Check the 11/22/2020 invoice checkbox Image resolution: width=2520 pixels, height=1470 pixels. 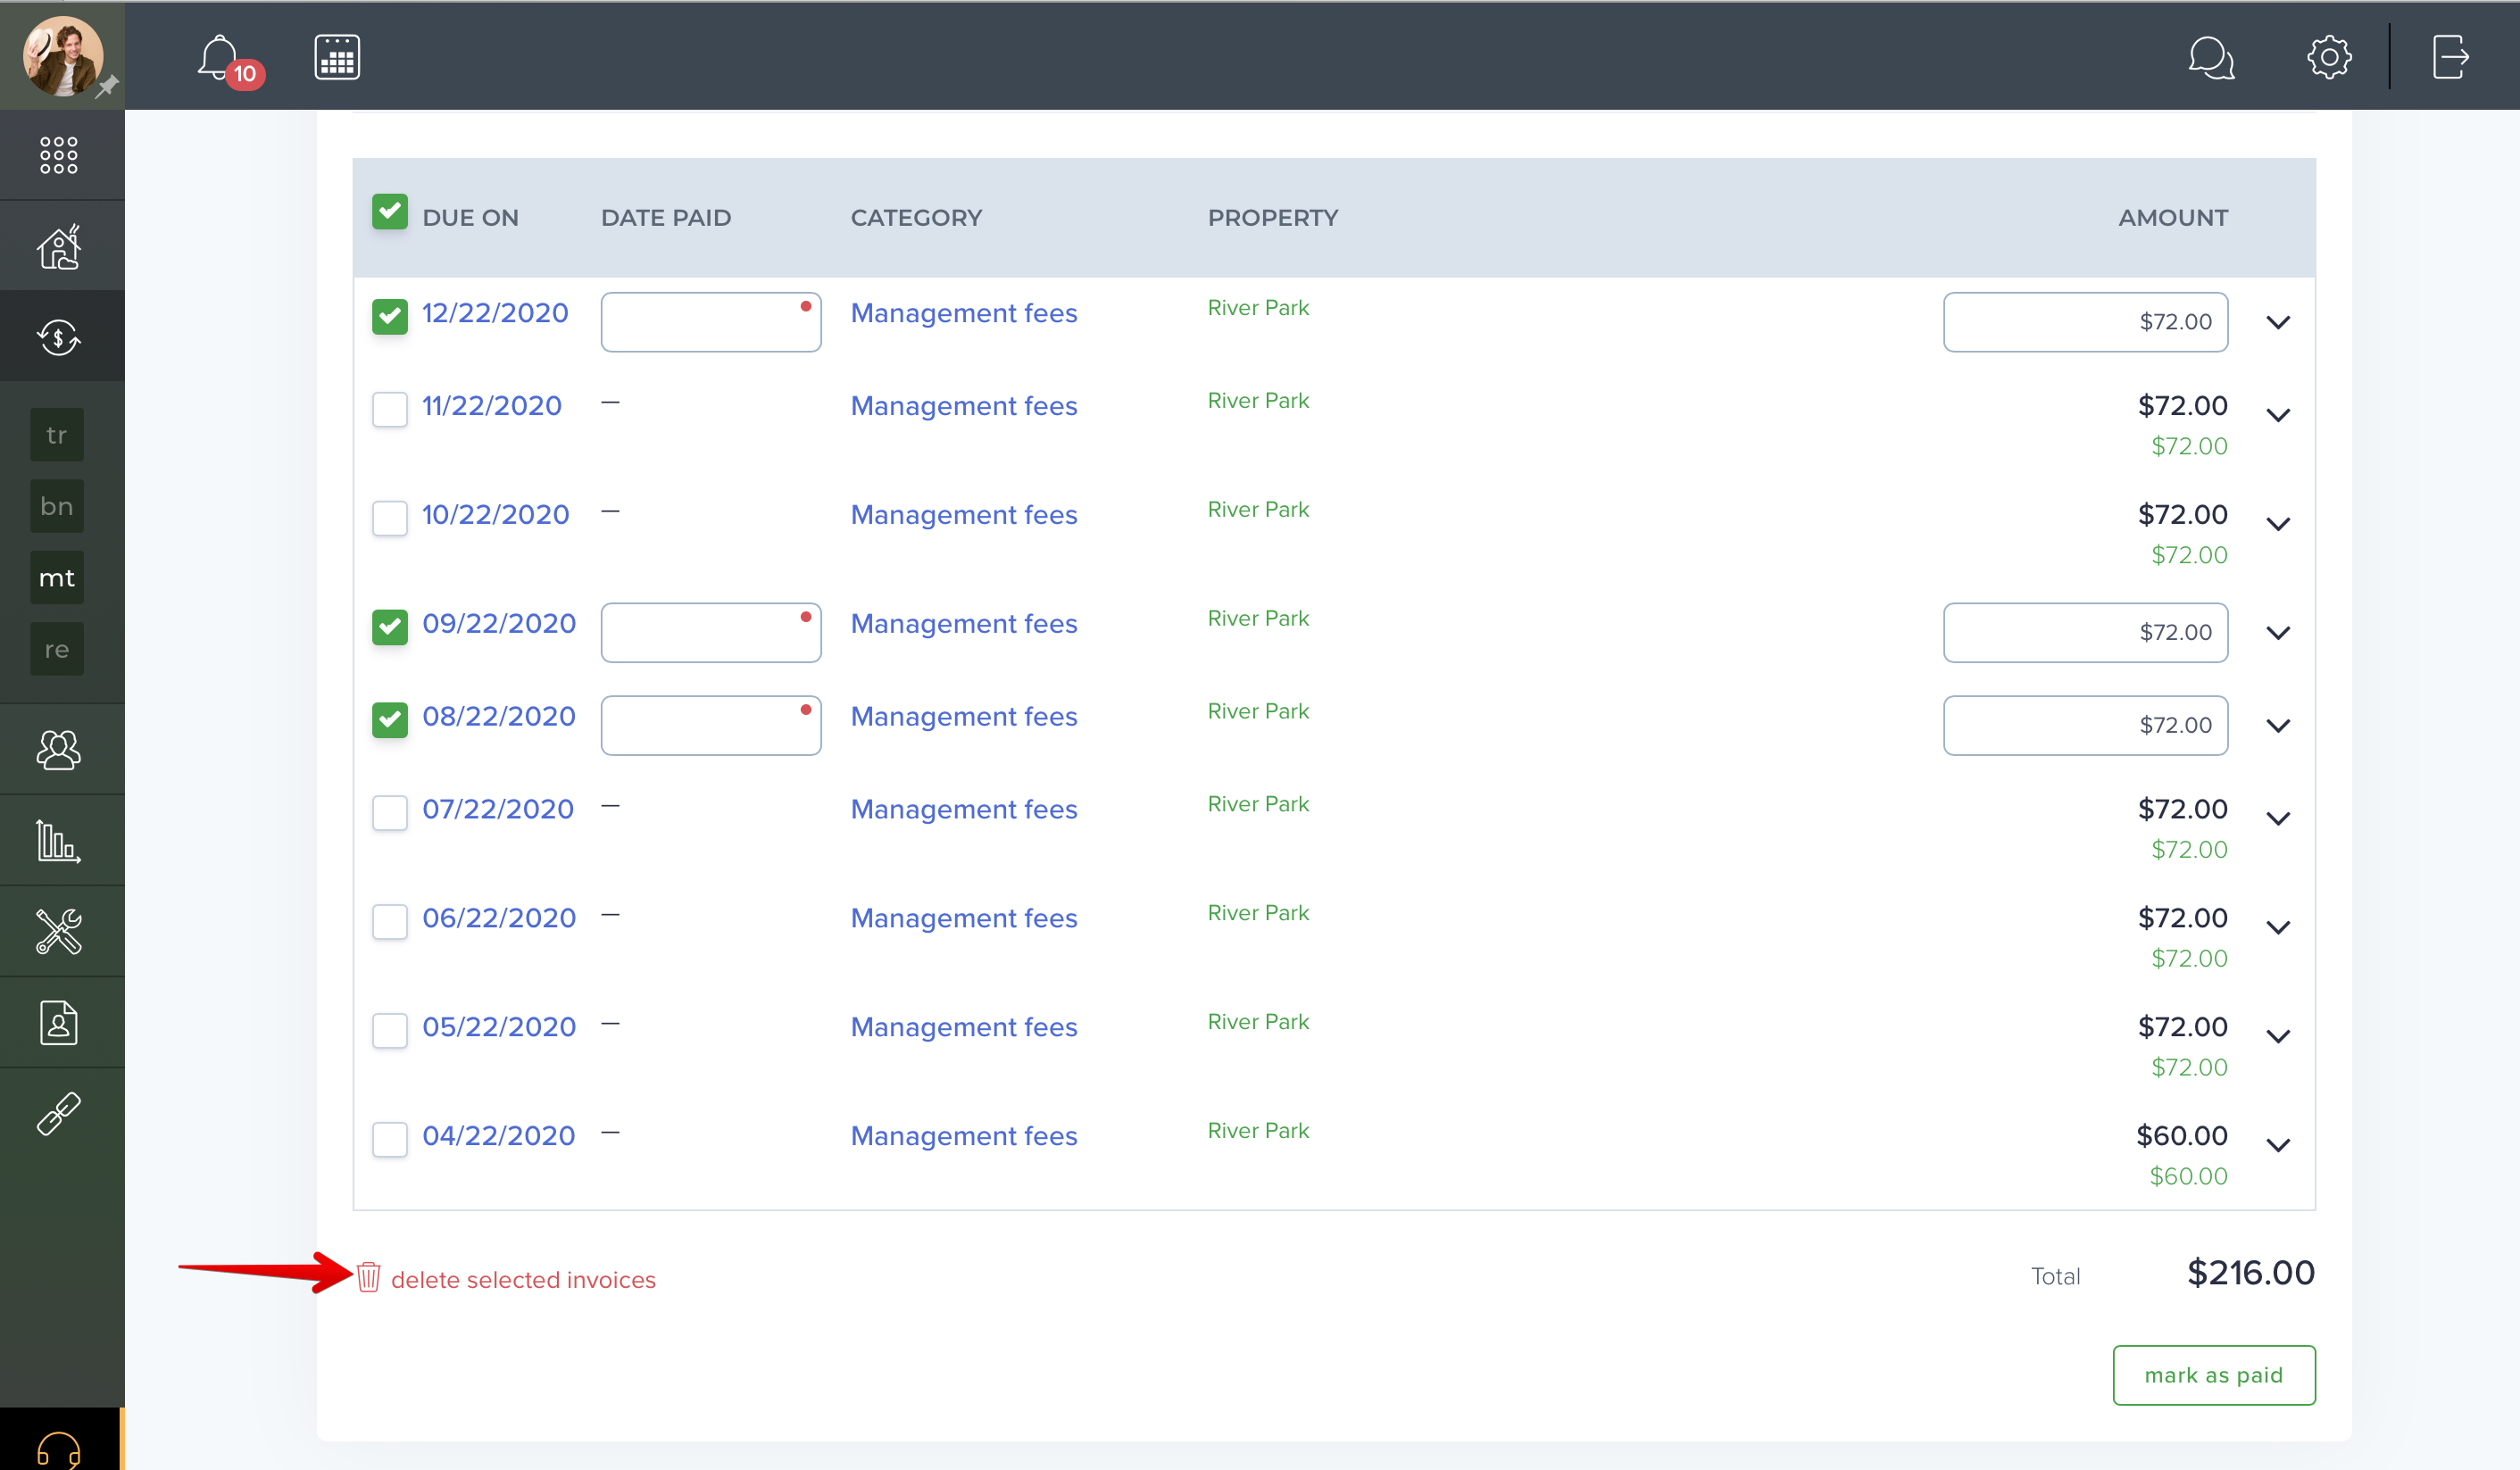click(x=390, y=409)
